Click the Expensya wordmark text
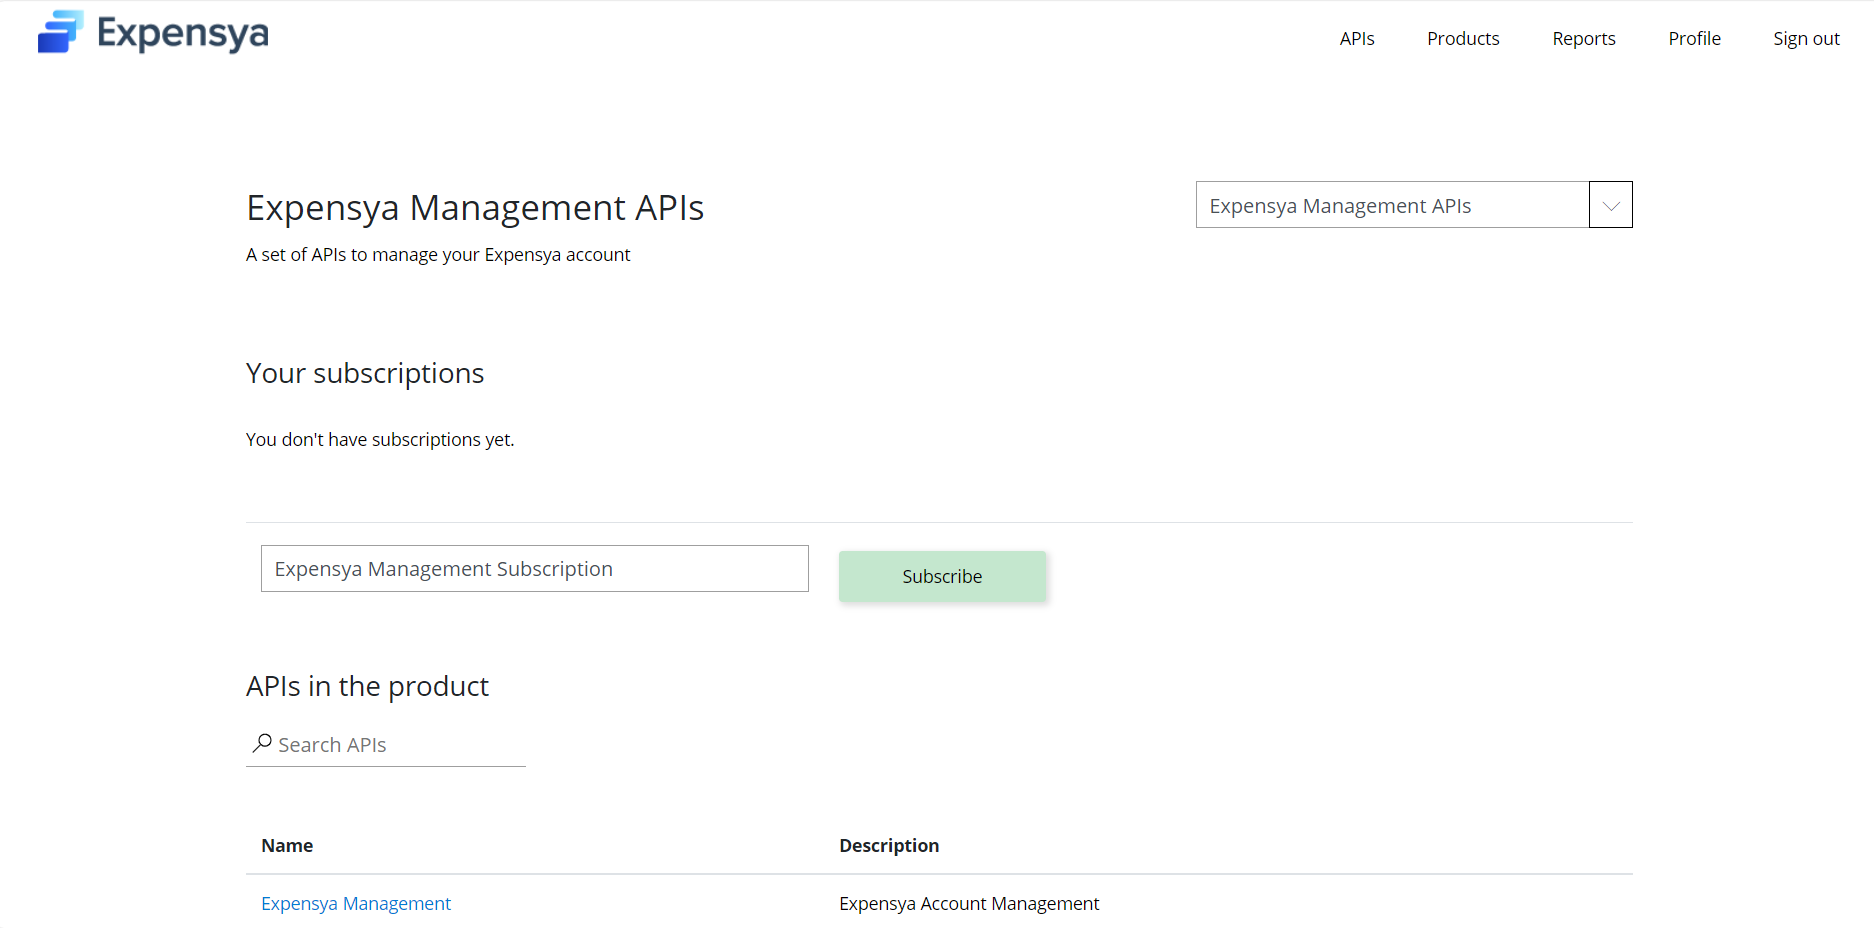The image size is (1874, 928). point(183,34)
